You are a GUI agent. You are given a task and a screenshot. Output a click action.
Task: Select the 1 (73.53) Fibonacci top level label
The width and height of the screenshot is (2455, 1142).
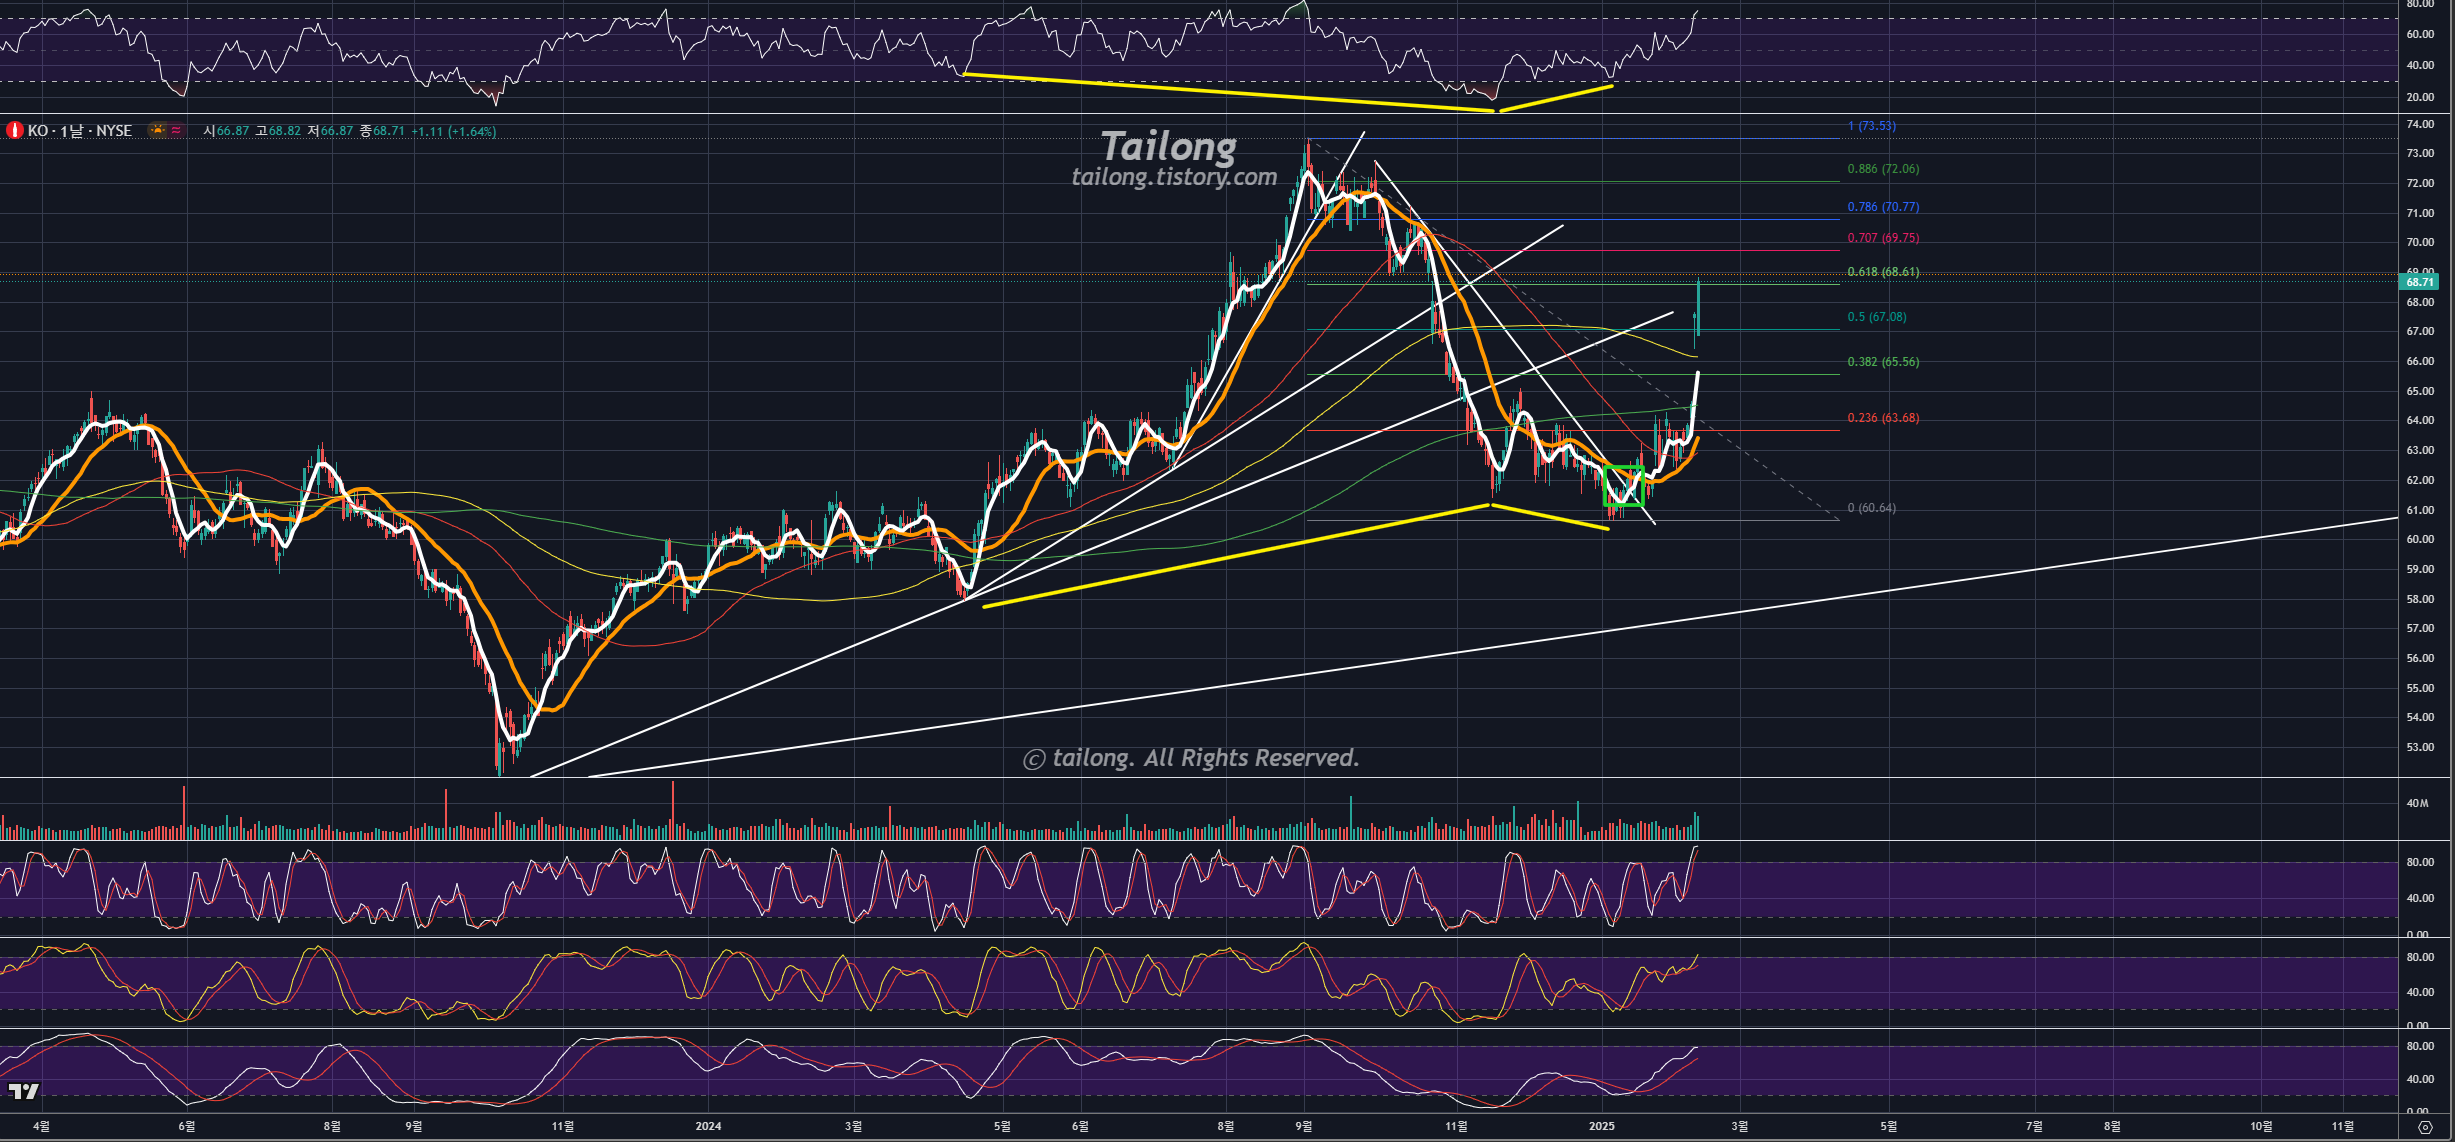tap(1871, 126)
